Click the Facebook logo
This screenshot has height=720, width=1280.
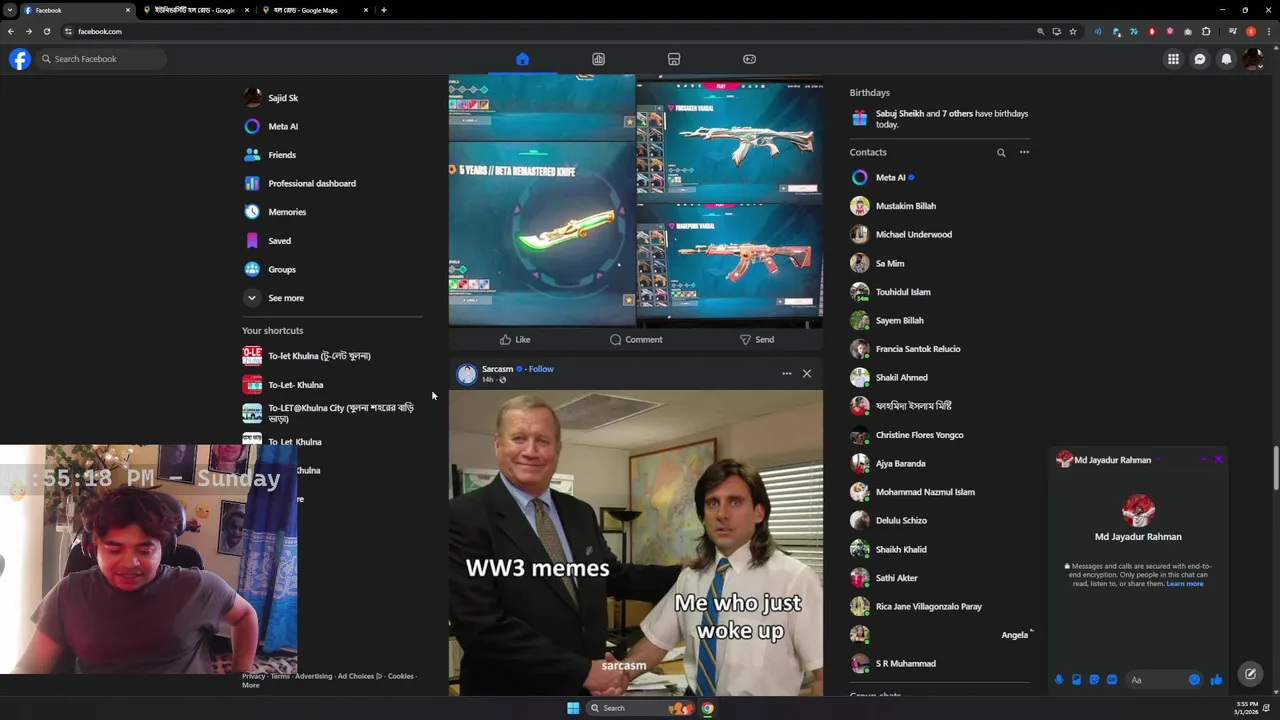pyautogui.click(x=20, y=59)
